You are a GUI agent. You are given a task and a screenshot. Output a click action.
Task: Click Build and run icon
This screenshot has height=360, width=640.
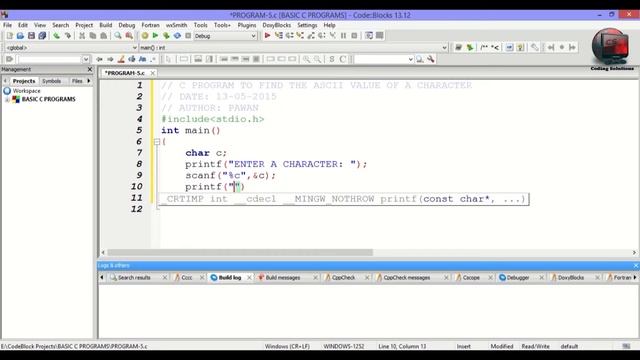[x=166, y=36]
